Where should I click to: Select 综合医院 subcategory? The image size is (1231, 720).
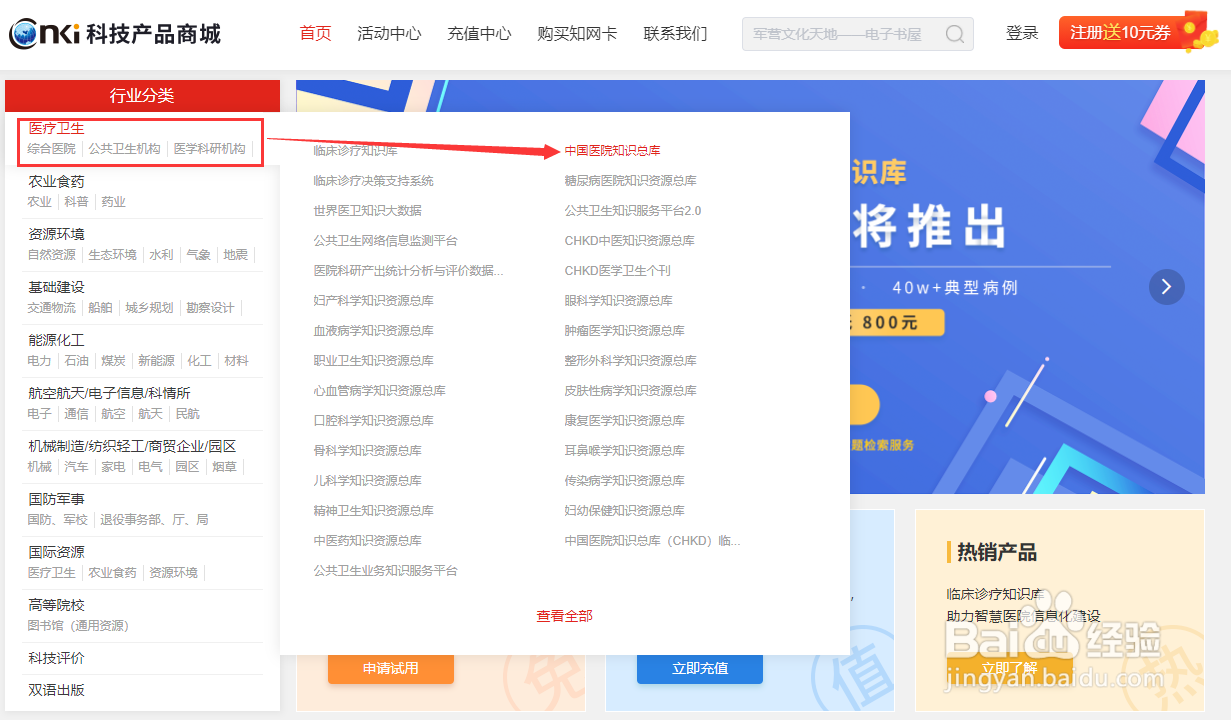[x=51, y=148]
